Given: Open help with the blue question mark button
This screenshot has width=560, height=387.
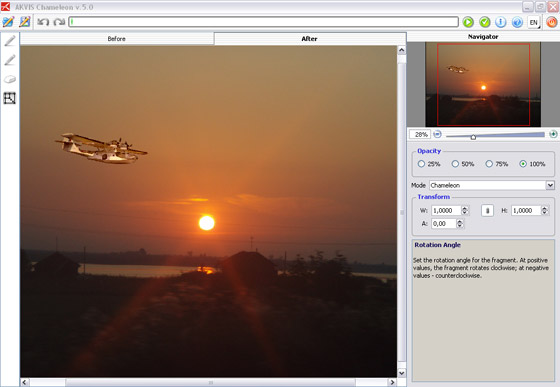Looking at the screenshot, I should pos(517,22).
